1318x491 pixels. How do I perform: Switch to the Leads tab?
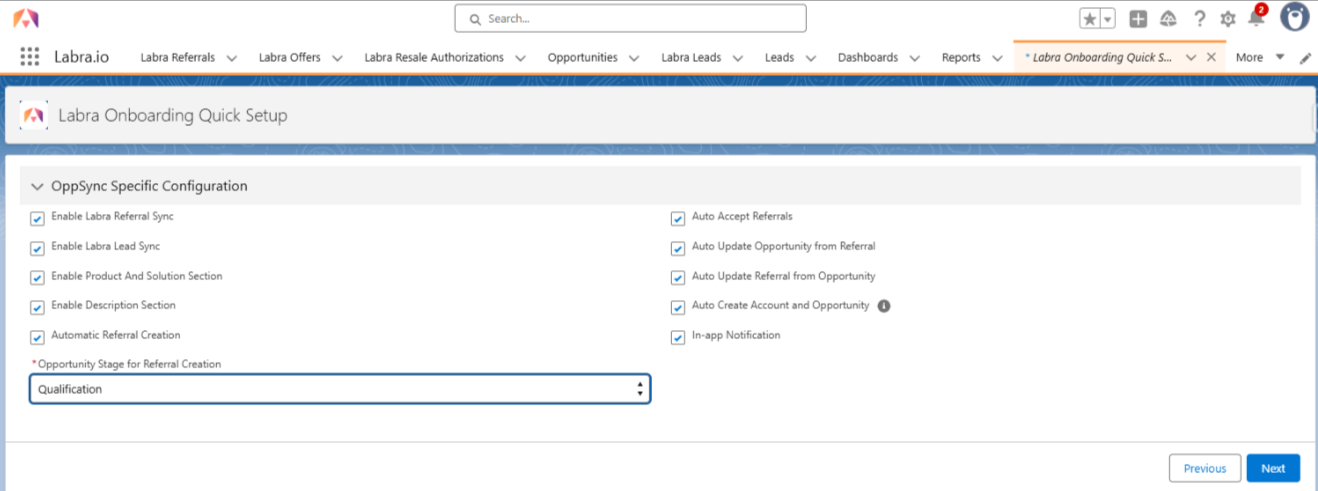coord(779,57)
